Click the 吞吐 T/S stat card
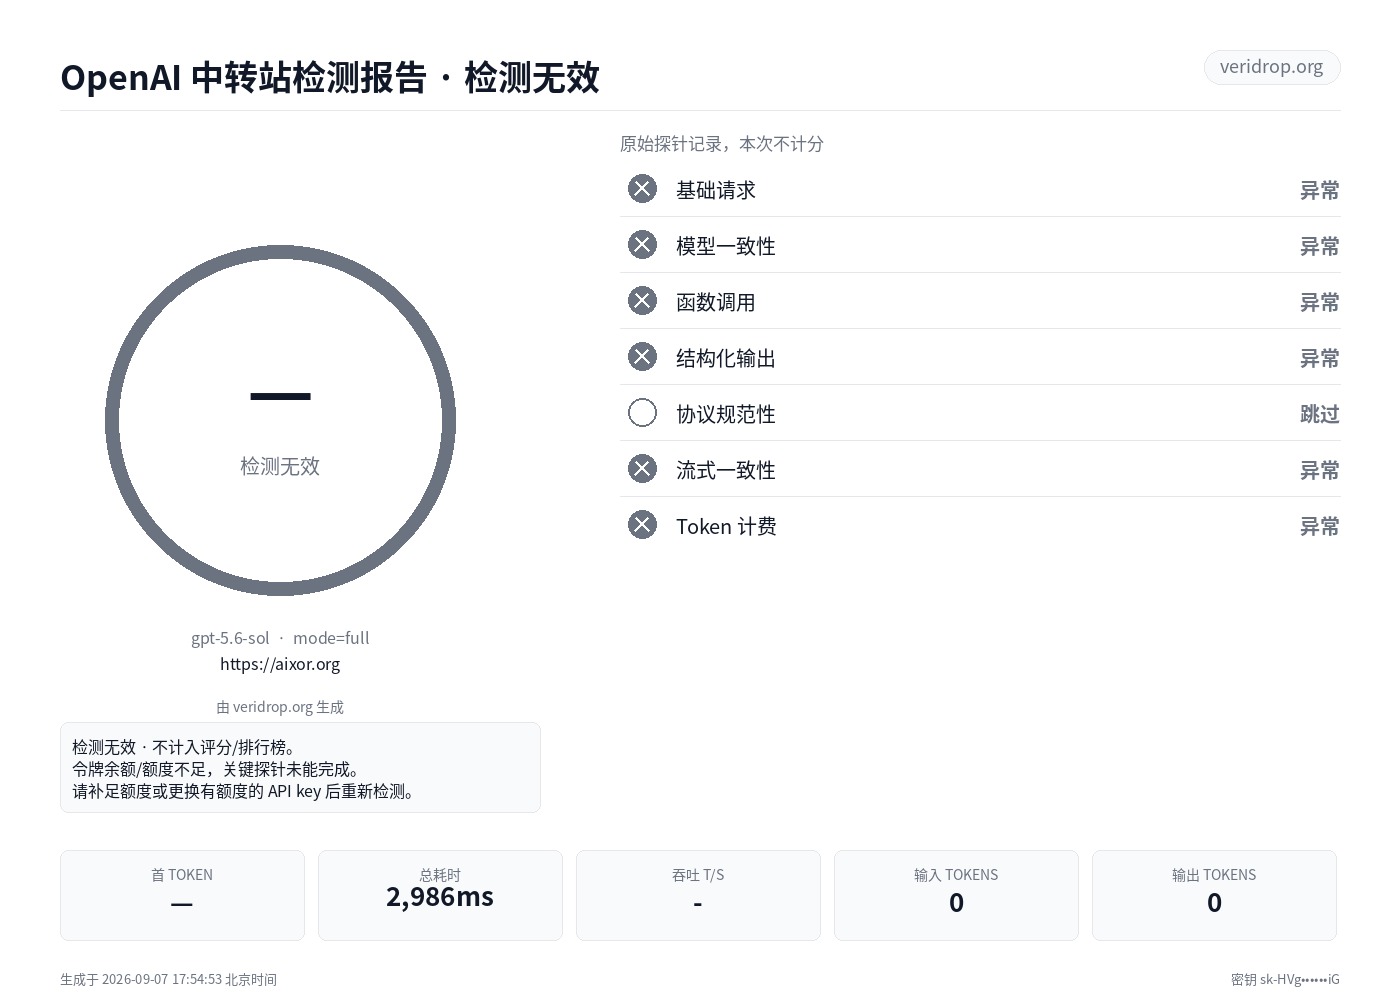The width and height of the screenshot is (1400, 1000). 698,895
